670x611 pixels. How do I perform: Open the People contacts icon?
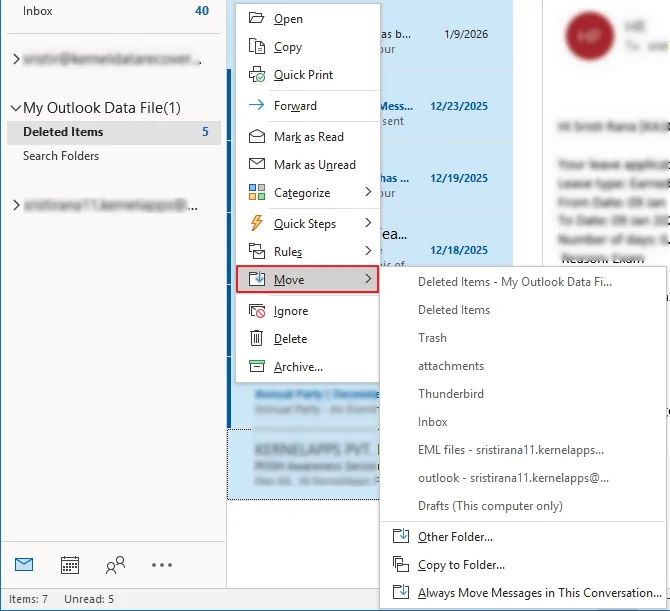pos(115,565)
